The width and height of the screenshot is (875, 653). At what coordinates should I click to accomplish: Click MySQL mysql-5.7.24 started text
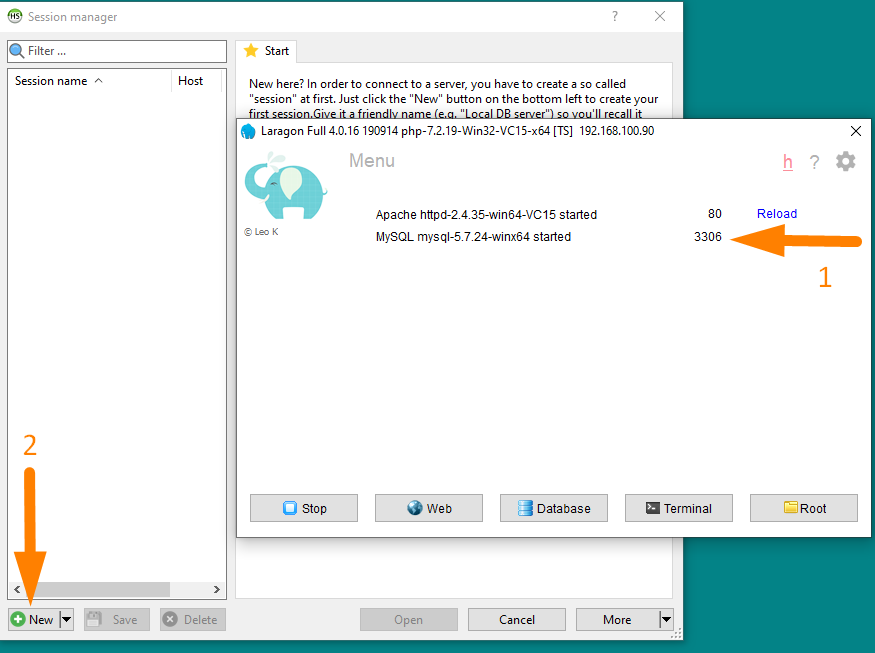473,237
